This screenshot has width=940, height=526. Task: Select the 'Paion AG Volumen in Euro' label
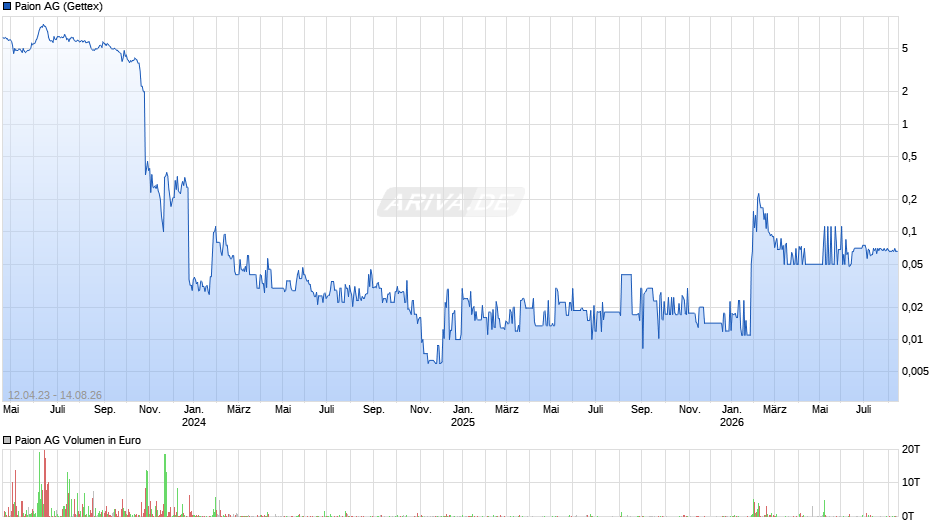pyautogui.click(x=78, y=440)
